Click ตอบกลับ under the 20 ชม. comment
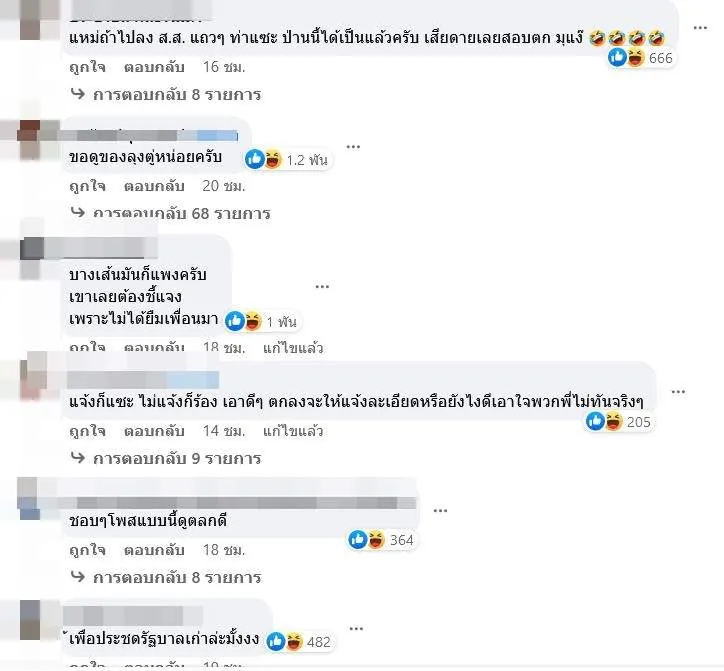Screen dimensions: 724x671 154,186
